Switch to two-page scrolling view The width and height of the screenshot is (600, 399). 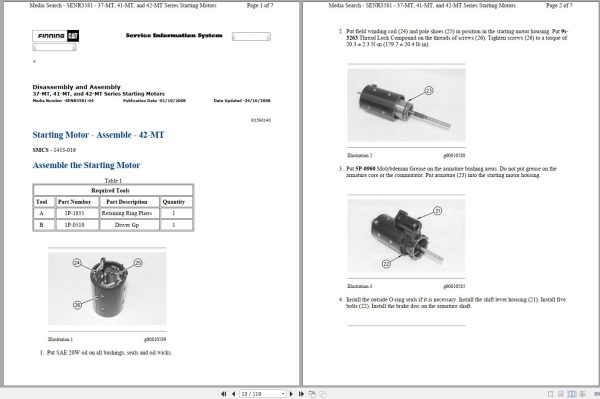[x=582, y=394]
